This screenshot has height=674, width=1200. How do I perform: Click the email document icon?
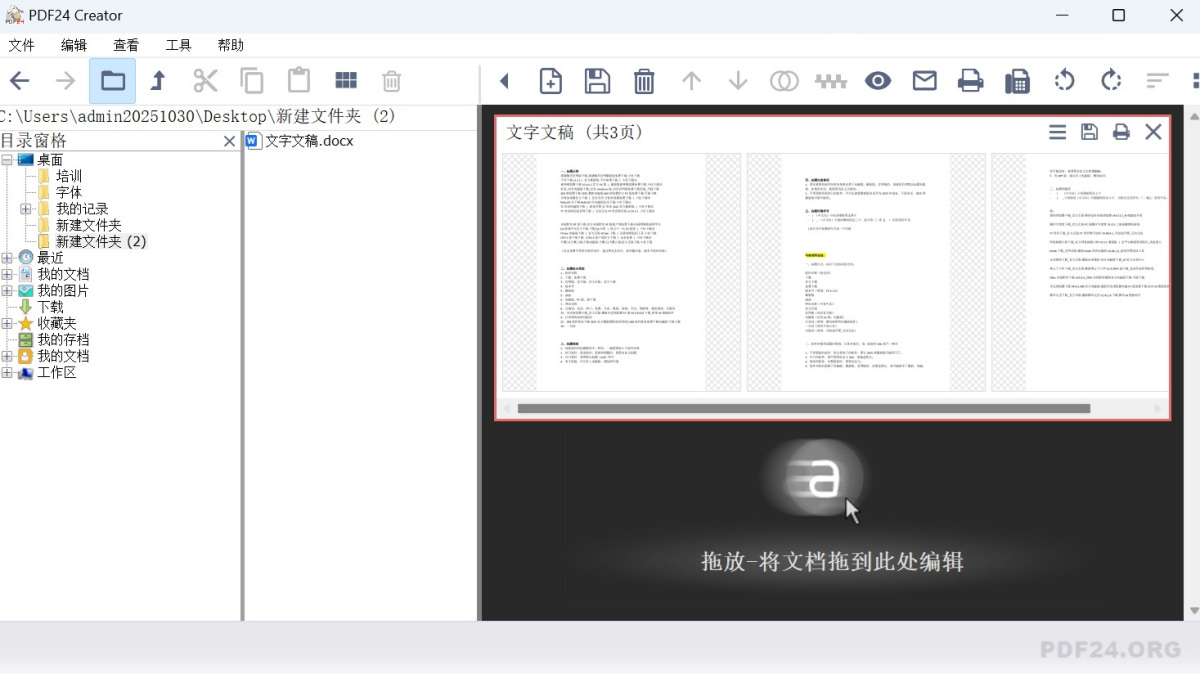click(923, 81)
